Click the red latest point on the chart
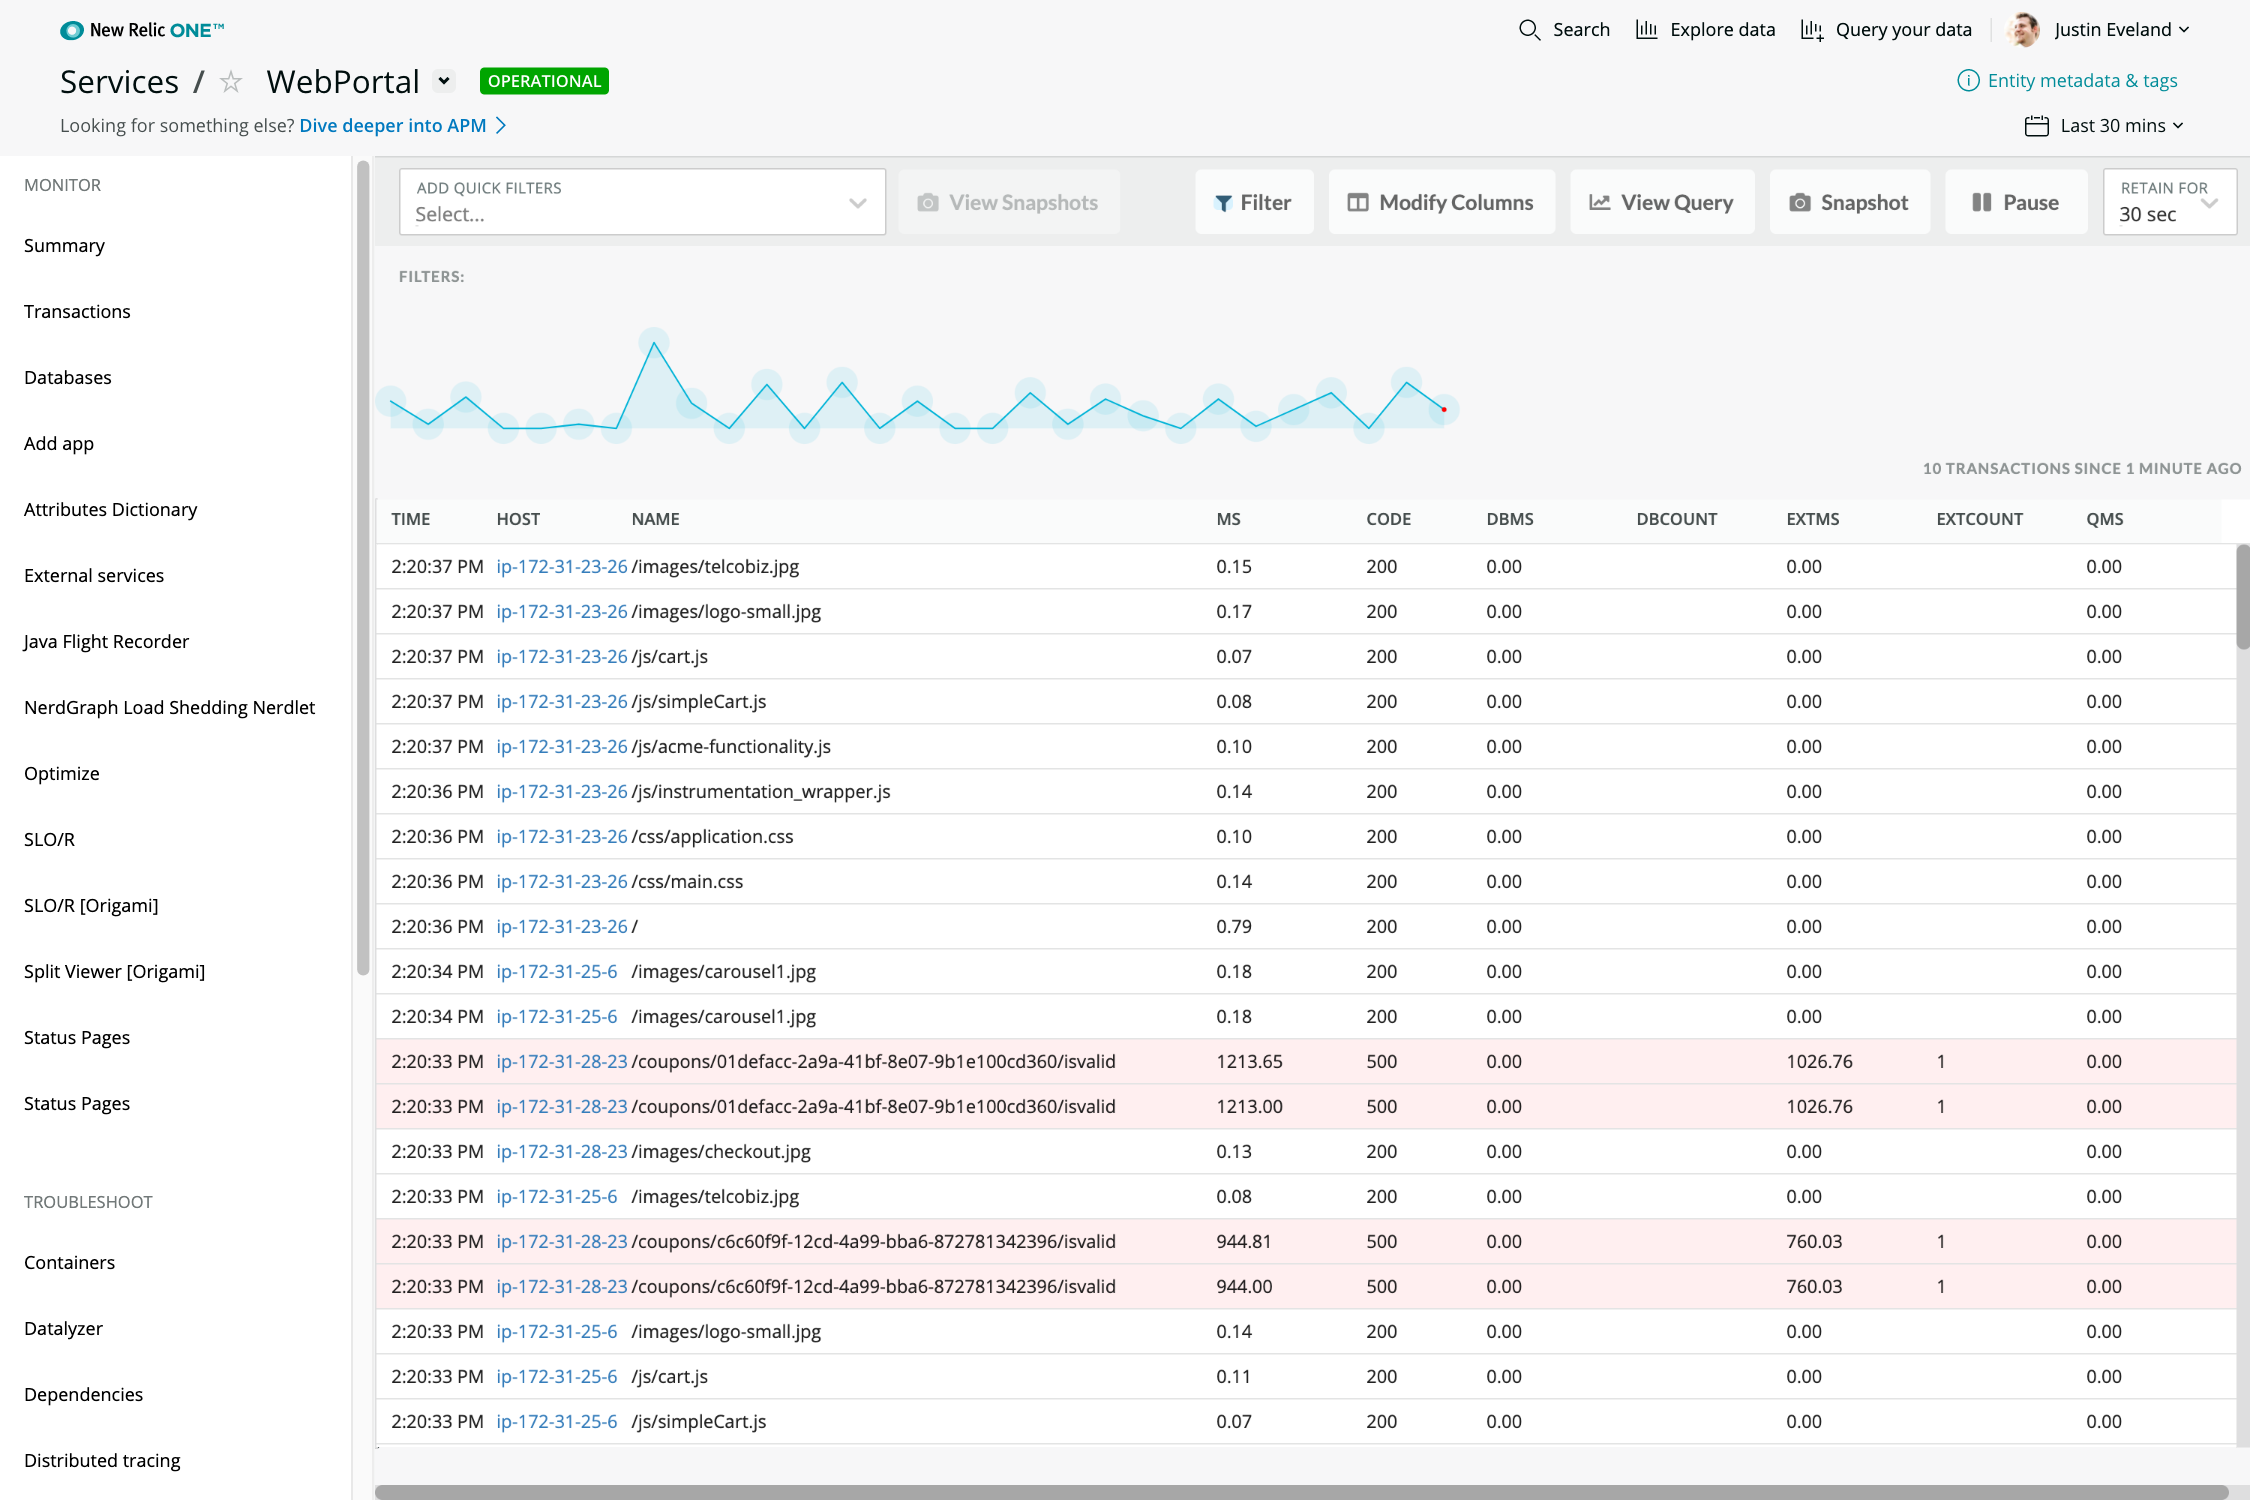 point(1444,409)
